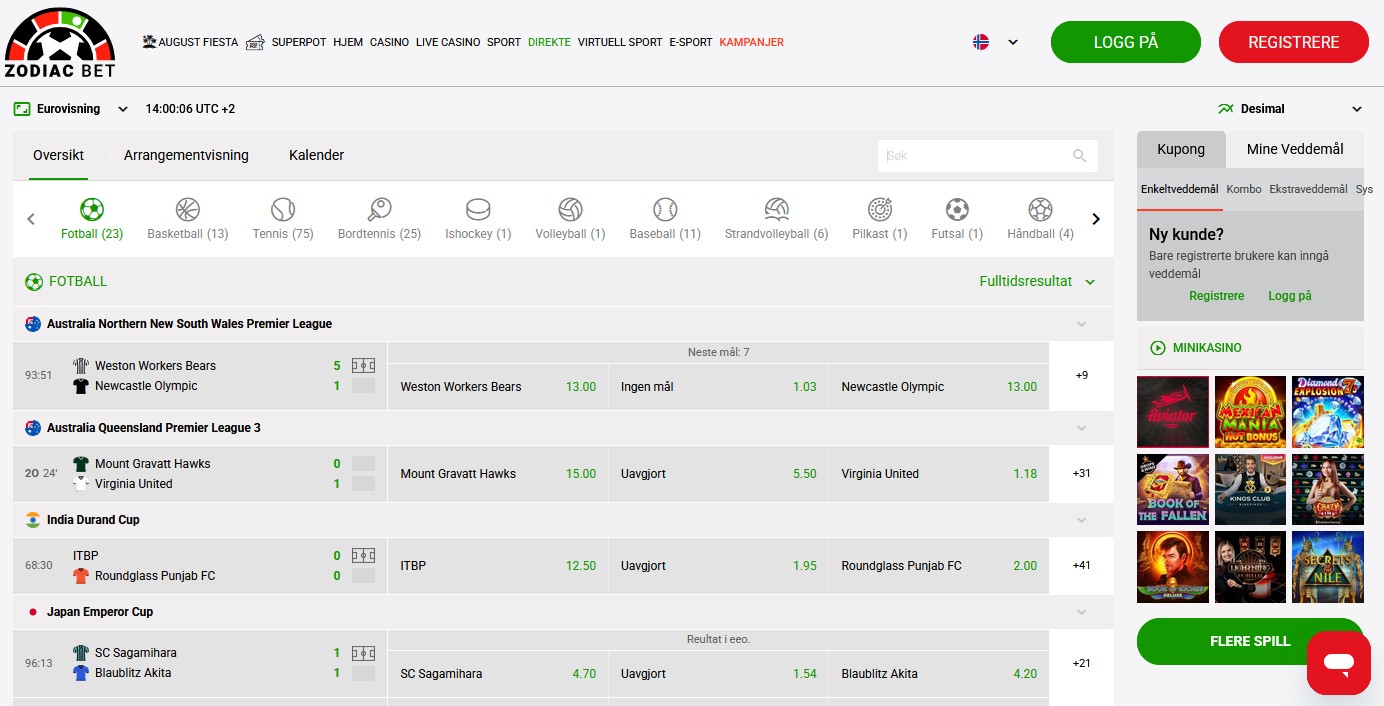Click the Norwegian flag language icon
Screen dimensions: 1384x706
pyautogui.click(x=981, y=42)
